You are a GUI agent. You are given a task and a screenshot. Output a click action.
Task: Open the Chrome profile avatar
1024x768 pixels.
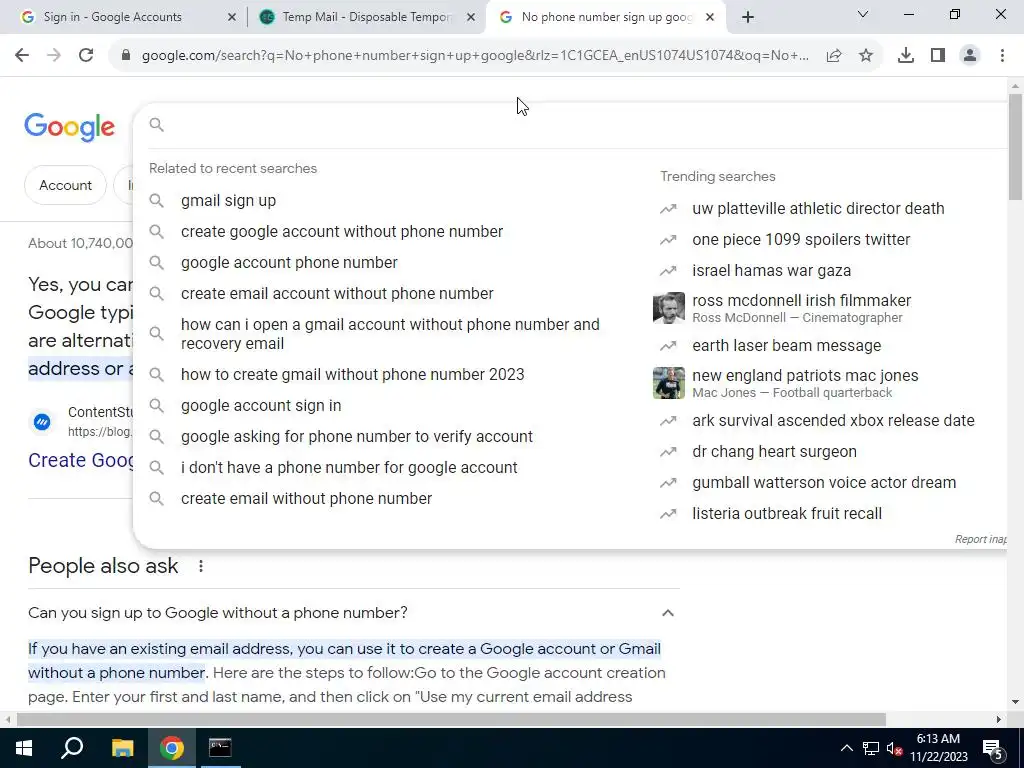click(x=970, y=56)
